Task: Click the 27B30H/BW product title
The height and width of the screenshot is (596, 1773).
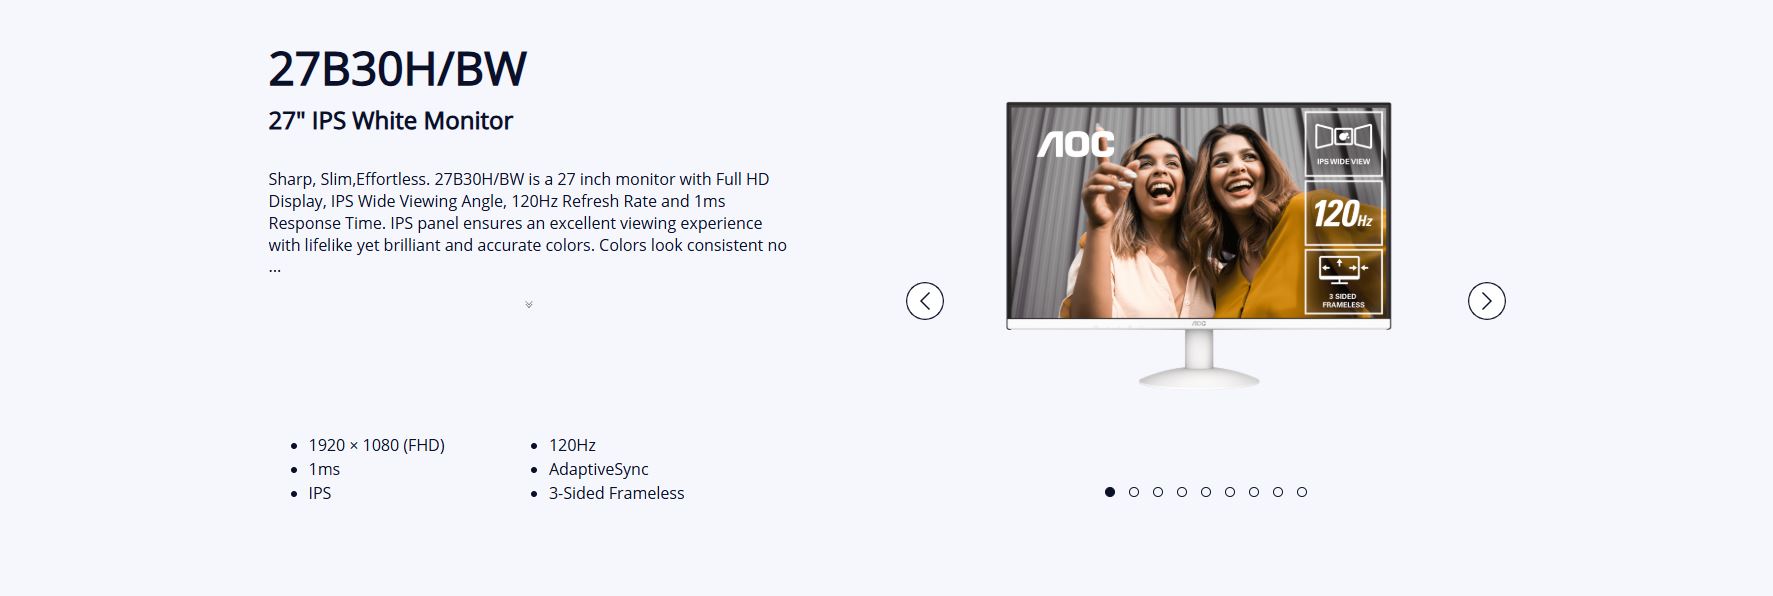Action: 397,69
